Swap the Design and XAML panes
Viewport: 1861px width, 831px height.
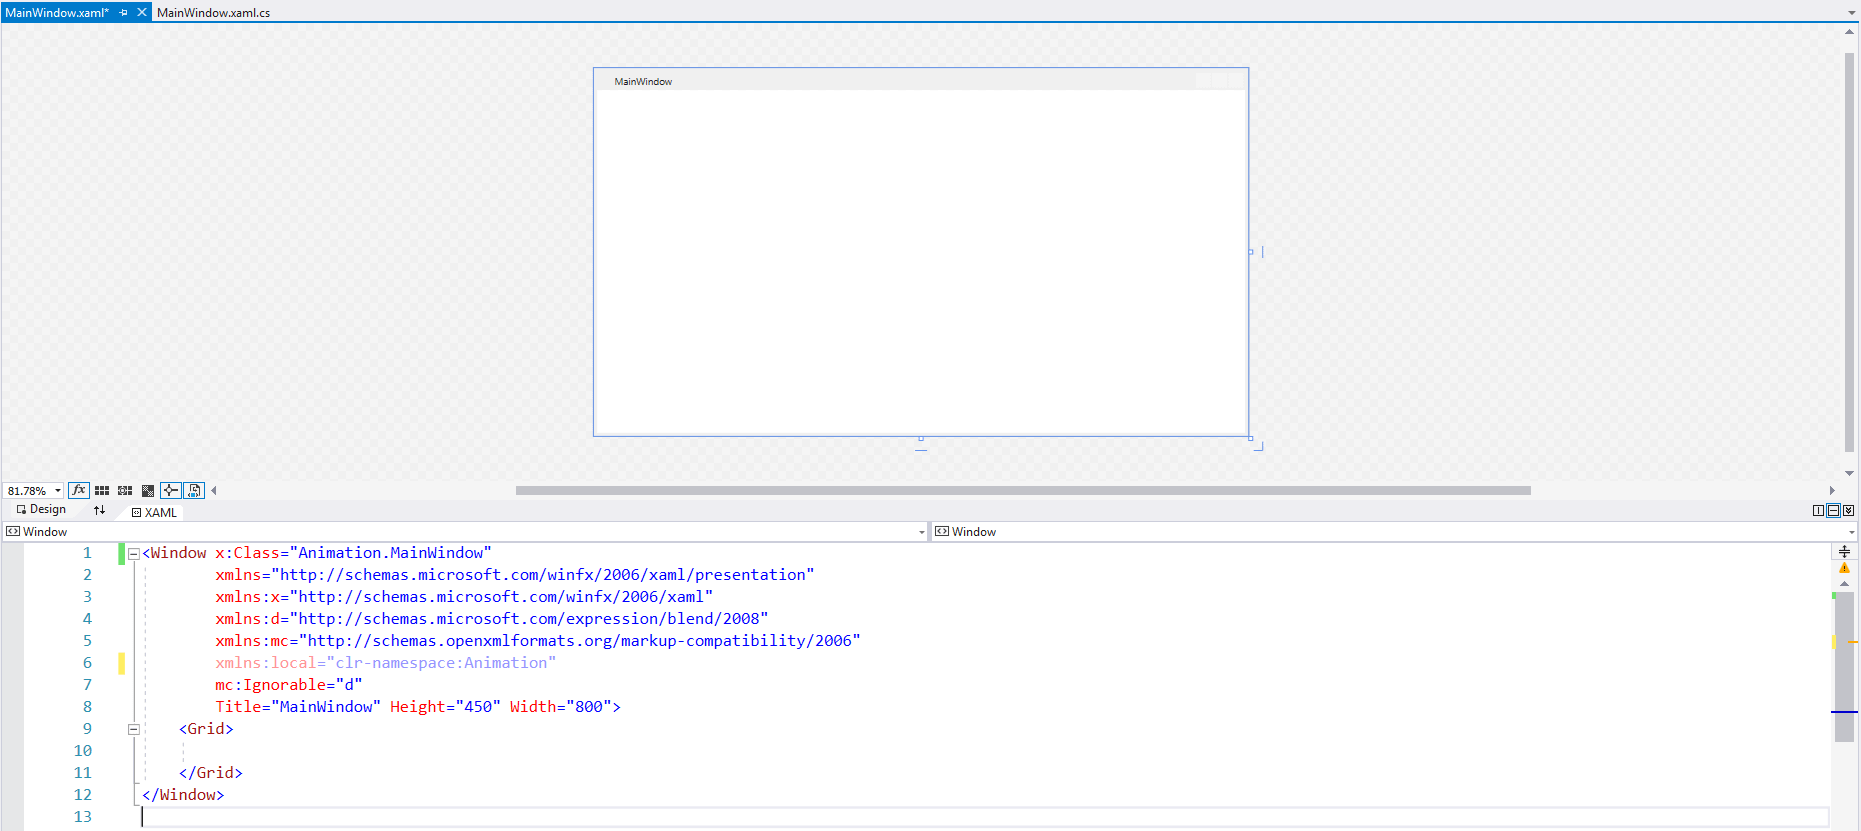(99, 510)
